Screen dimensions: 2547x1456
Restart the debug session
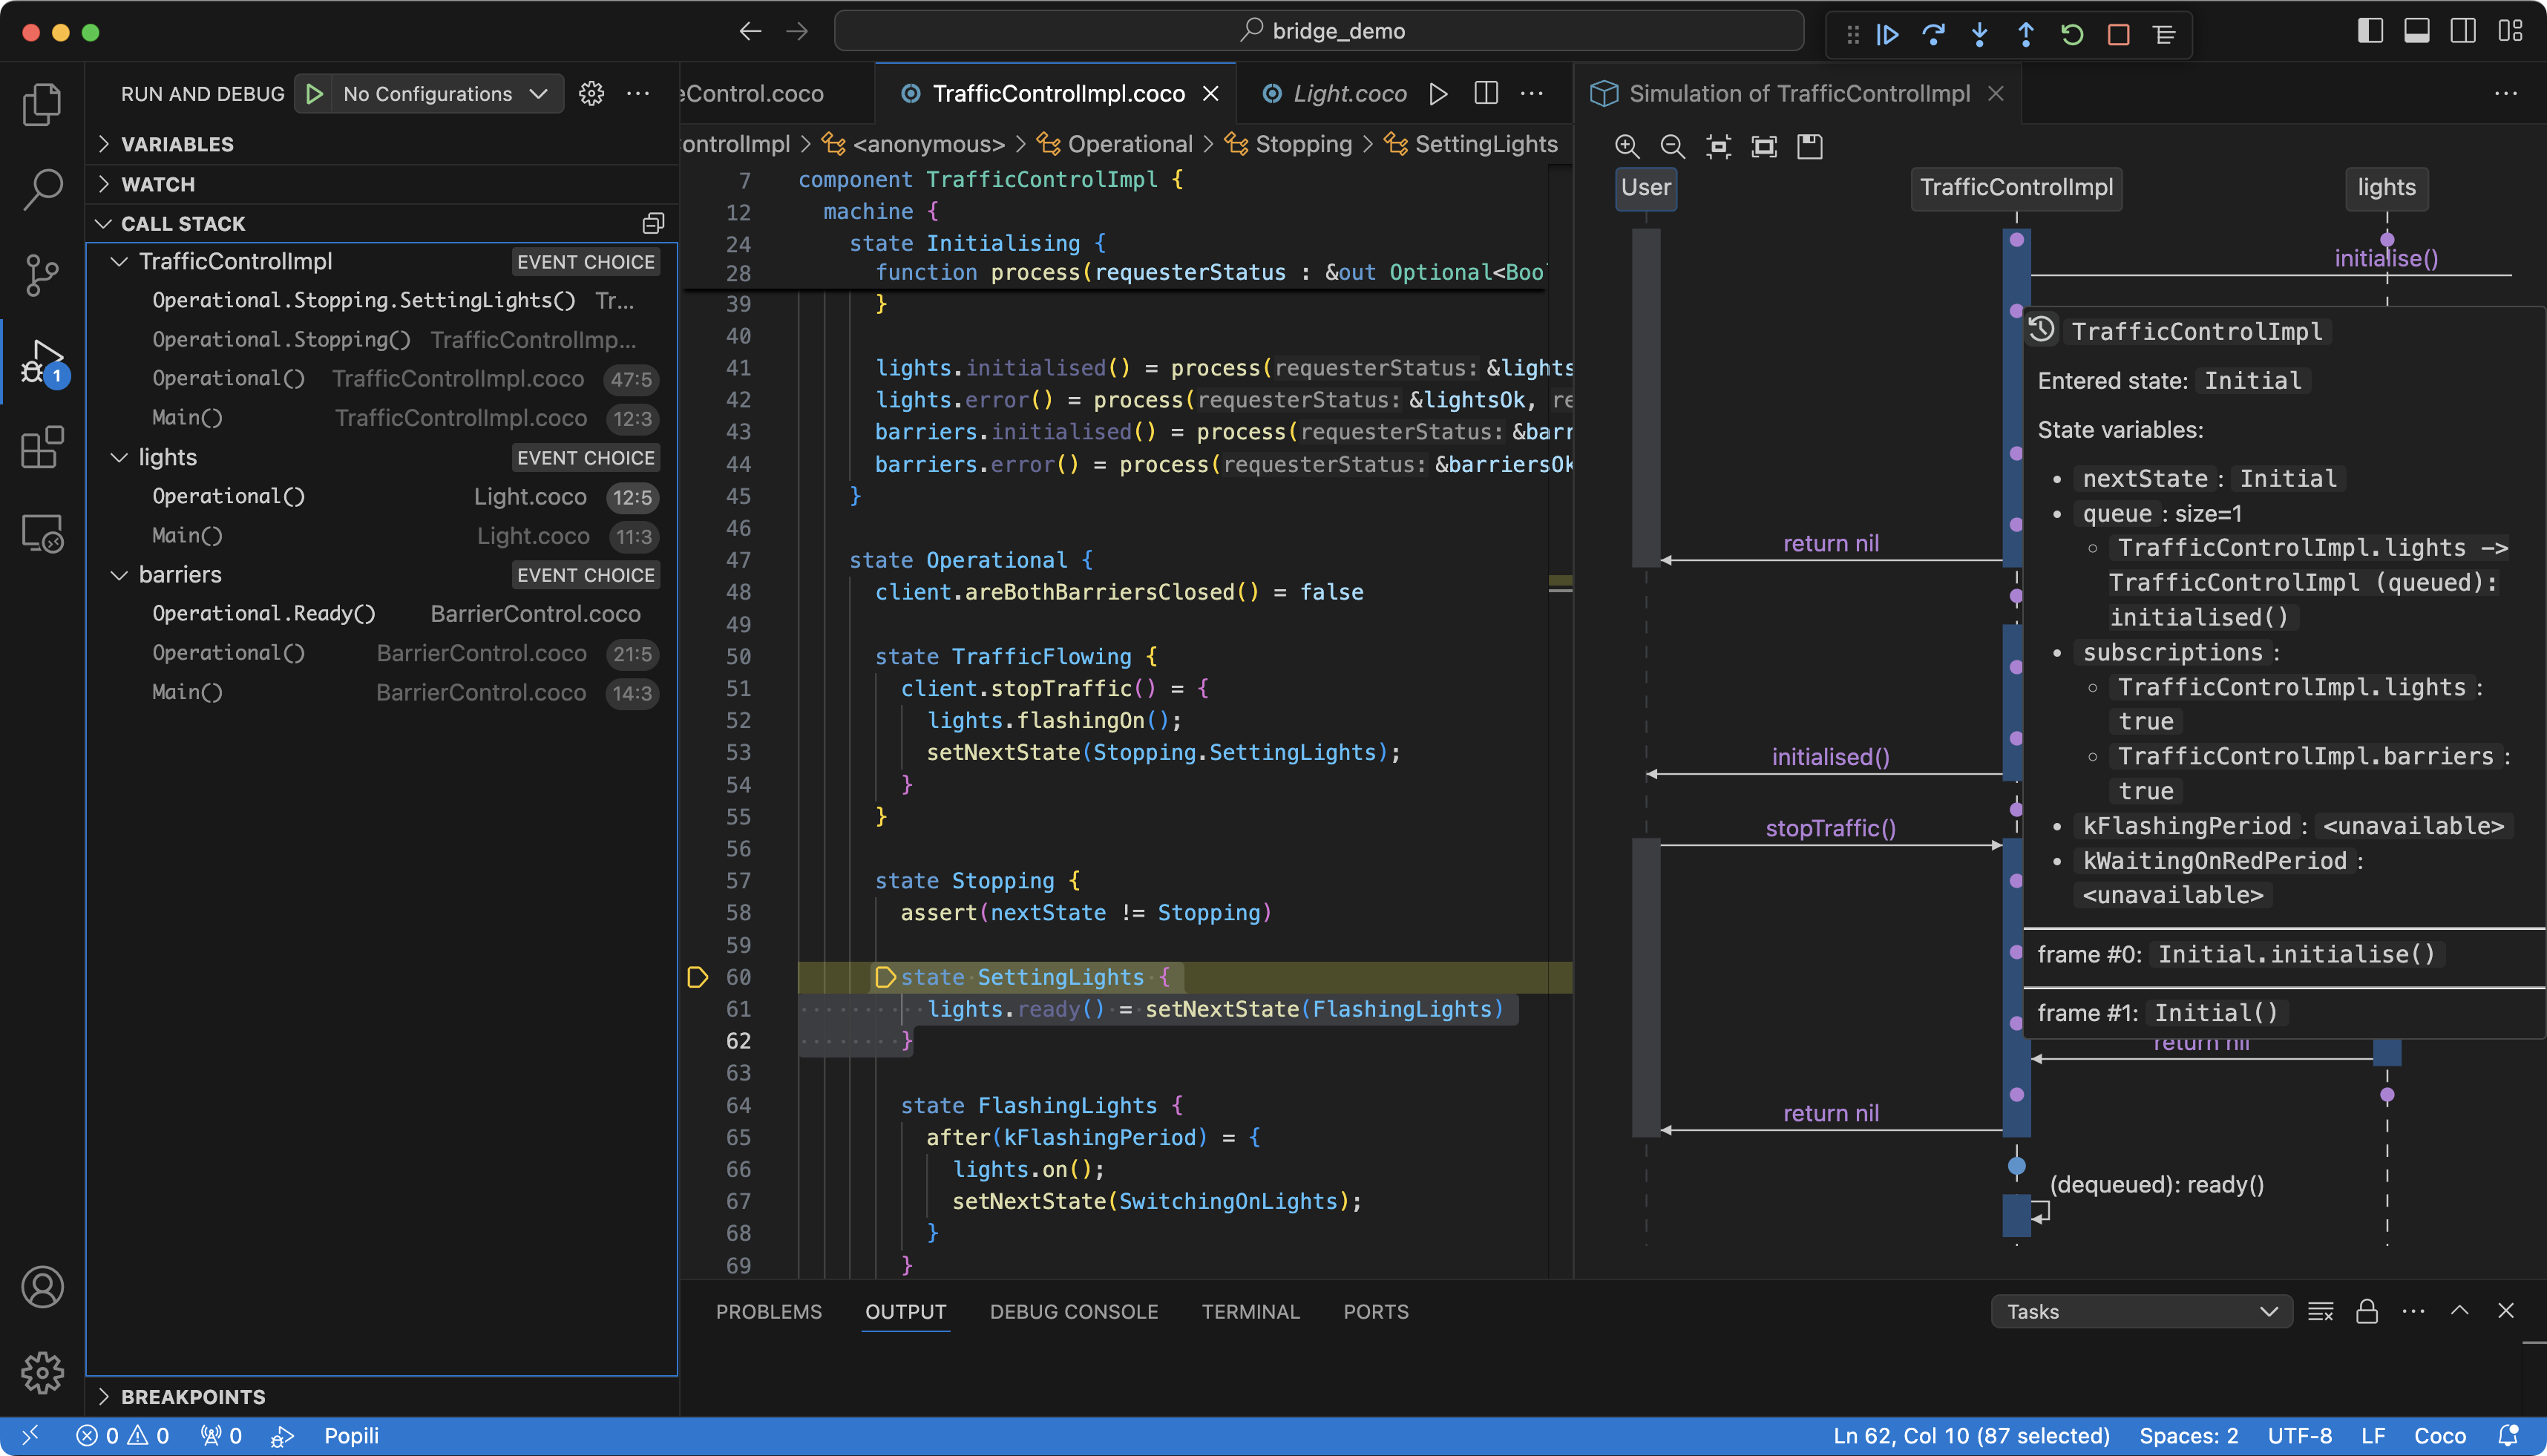2072,34
